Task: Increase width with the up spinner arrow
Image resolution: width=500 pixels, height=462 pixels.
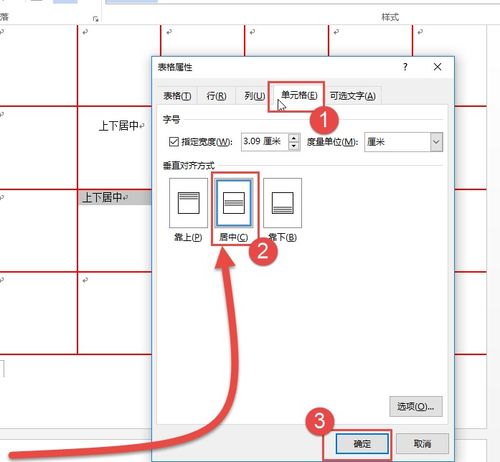Action: [293, 138]
